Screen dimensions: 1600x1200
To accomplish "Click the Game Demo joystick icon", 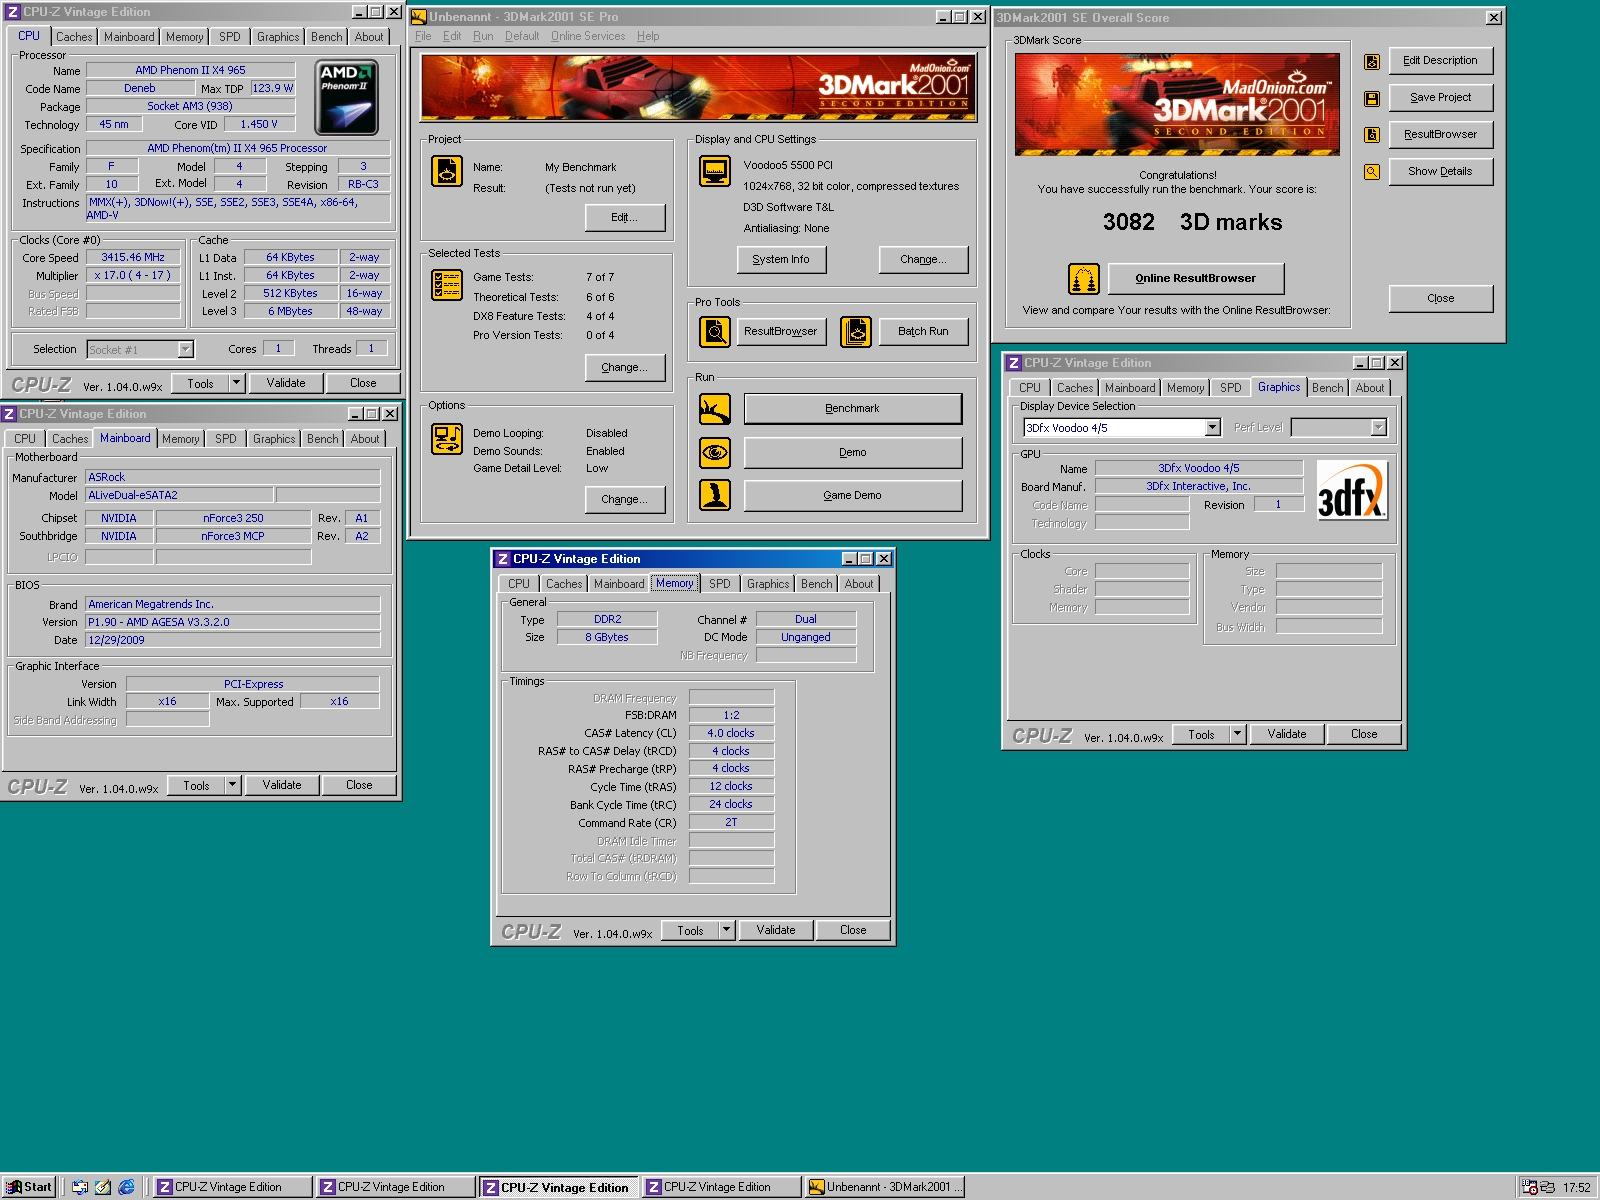I will tap(714, 495).
